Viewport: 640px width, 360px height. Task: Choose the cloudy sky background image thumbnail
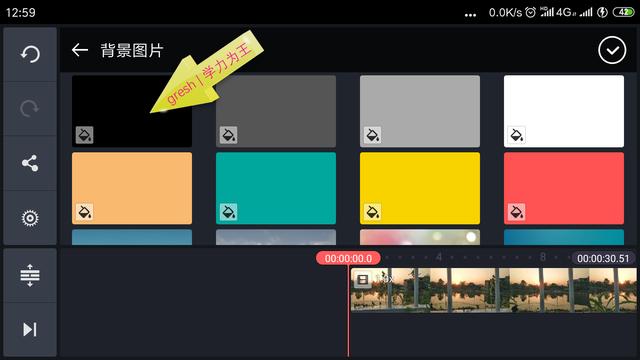(x=276, y=237)
